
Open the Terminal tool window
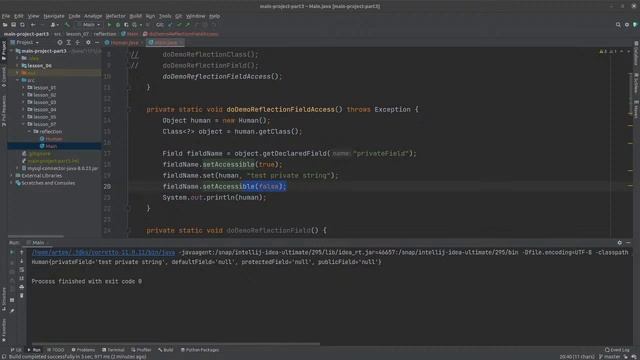pyautogui.click(x=113, y=350)
